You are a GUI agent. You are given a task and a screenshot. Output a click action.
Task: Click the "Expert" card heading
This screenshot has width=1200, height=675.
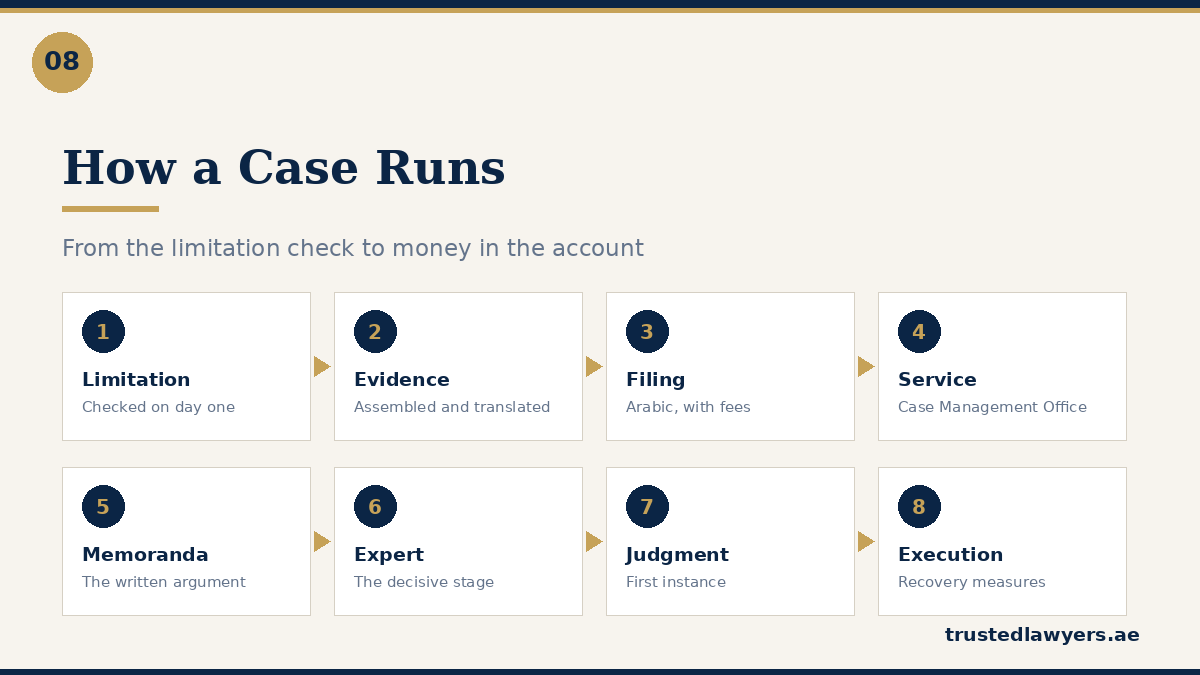(389, 555)
